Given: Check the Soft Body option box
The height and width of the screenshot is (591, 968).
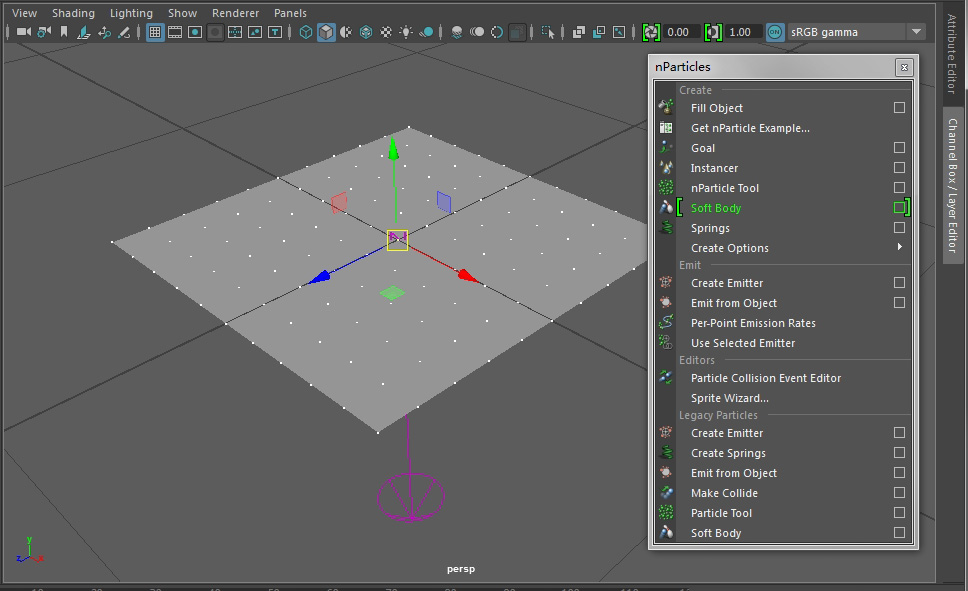Looking at the screenshot, I should click(899, 208).
